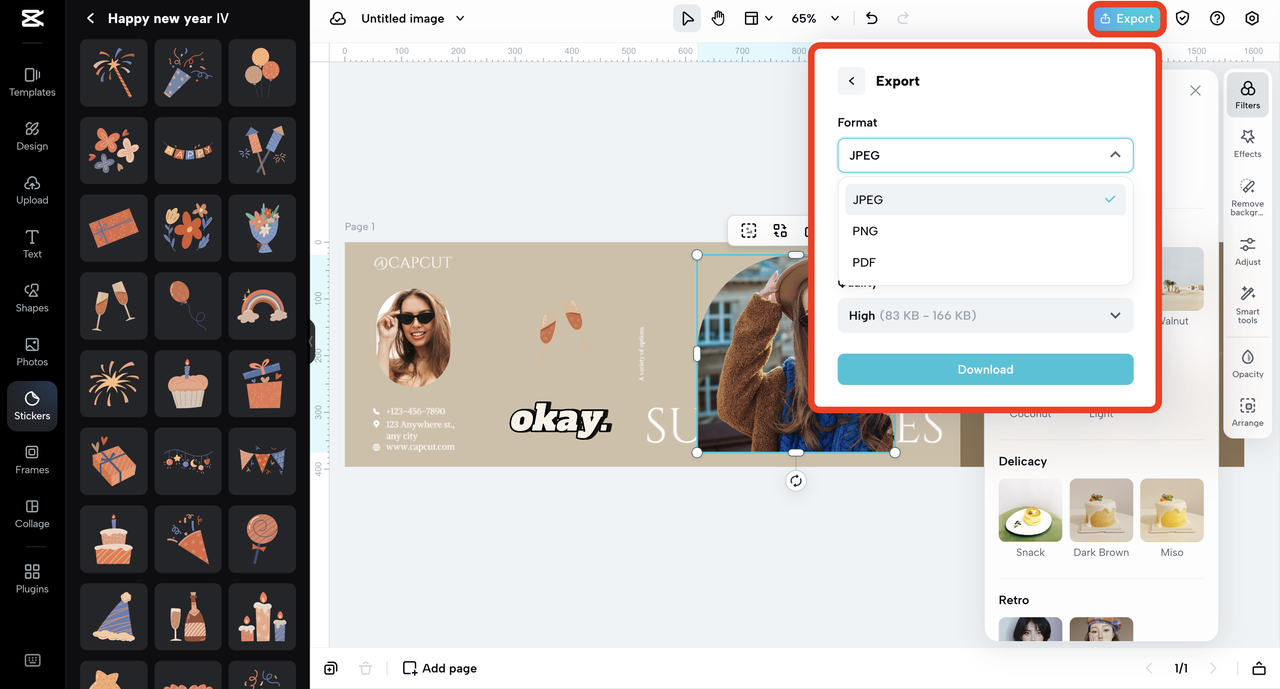Screen dimensions: 1280x689
Task: Open the Filters tool
Action: point(1247,94)
